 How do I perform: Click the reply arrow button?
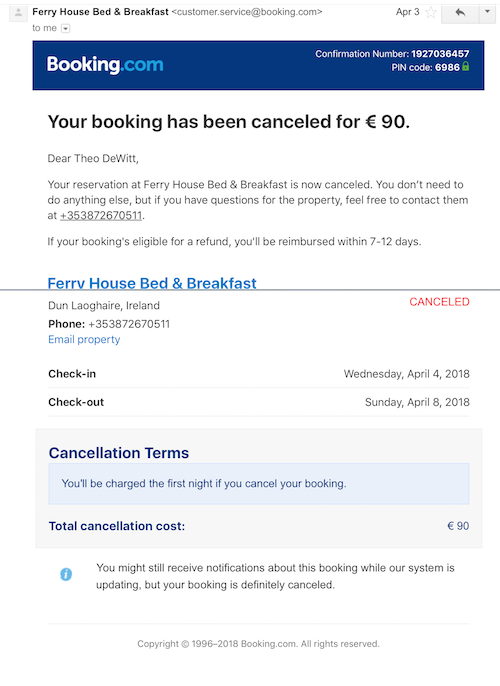coord(460,12)
